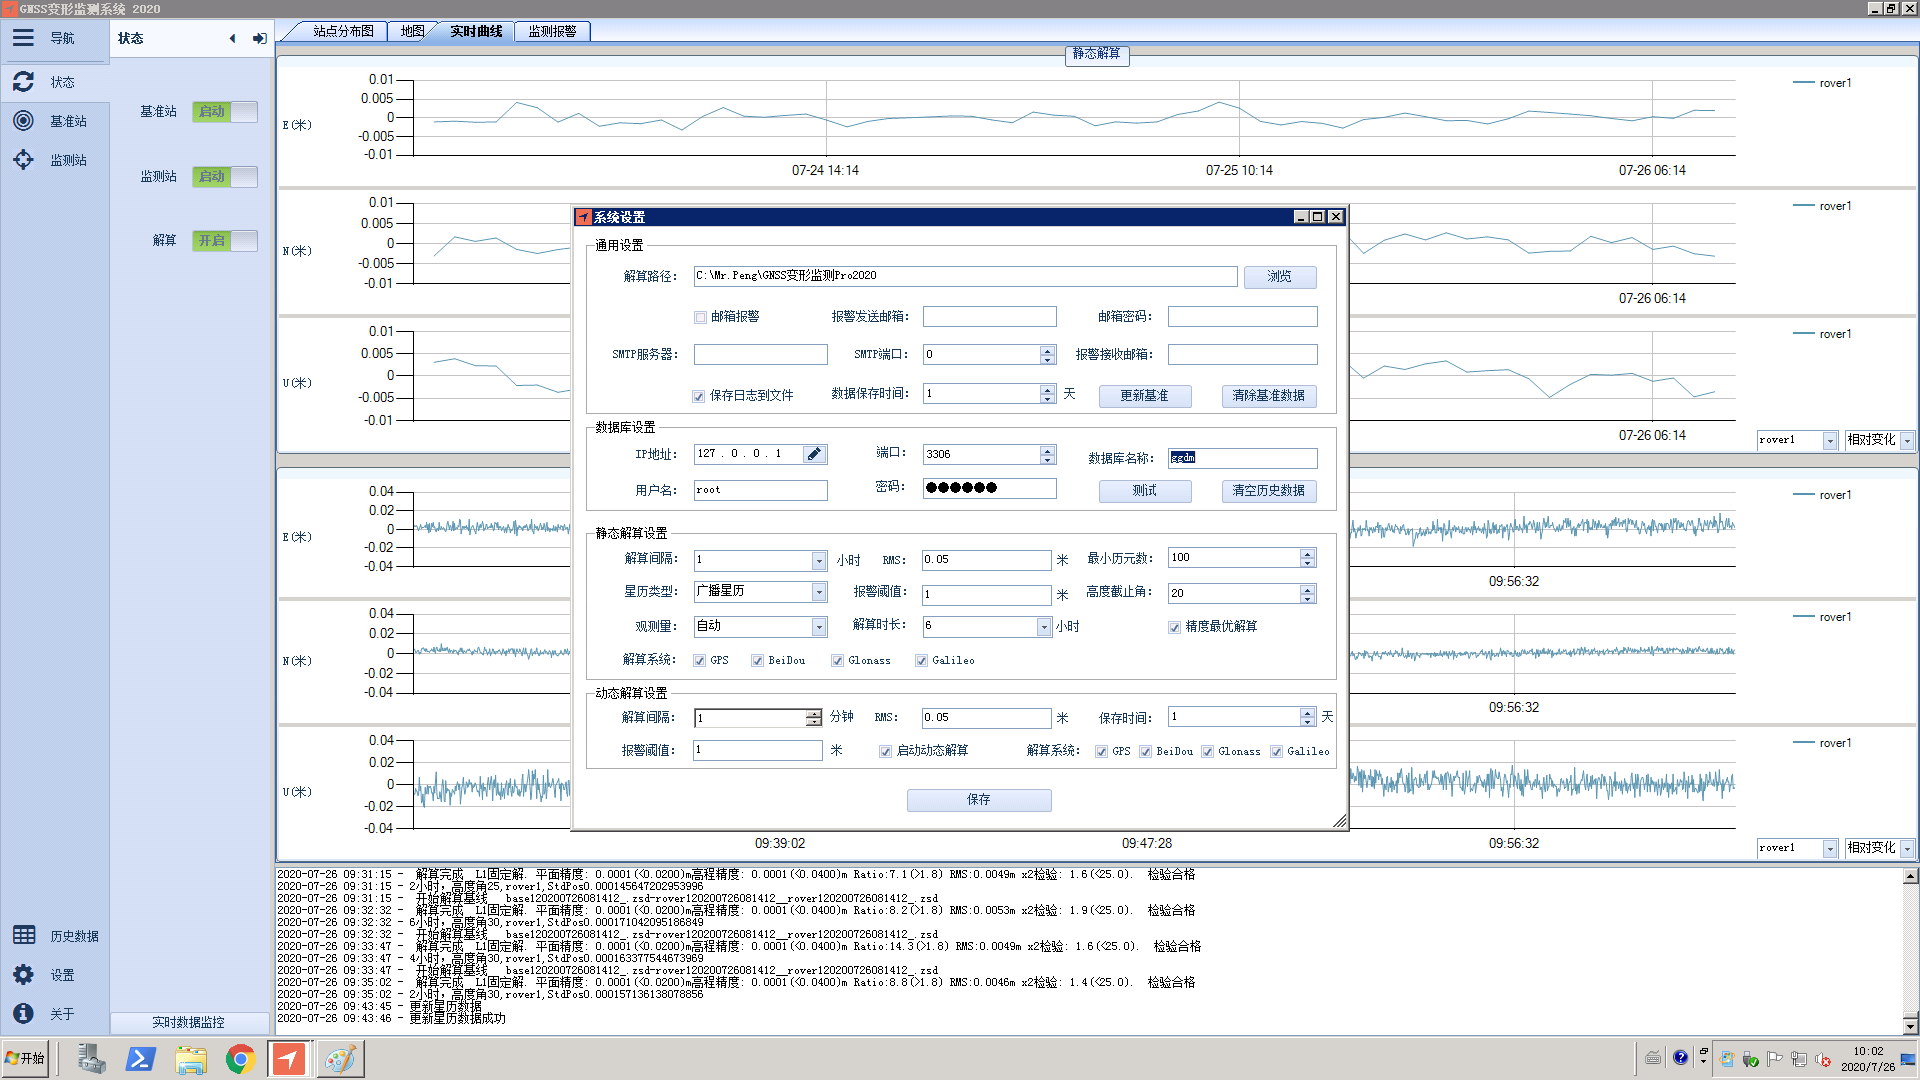Click the 保存 button
This screenshot has height=1080, width=1920.
pyautogui.click(x=978, y=799)
